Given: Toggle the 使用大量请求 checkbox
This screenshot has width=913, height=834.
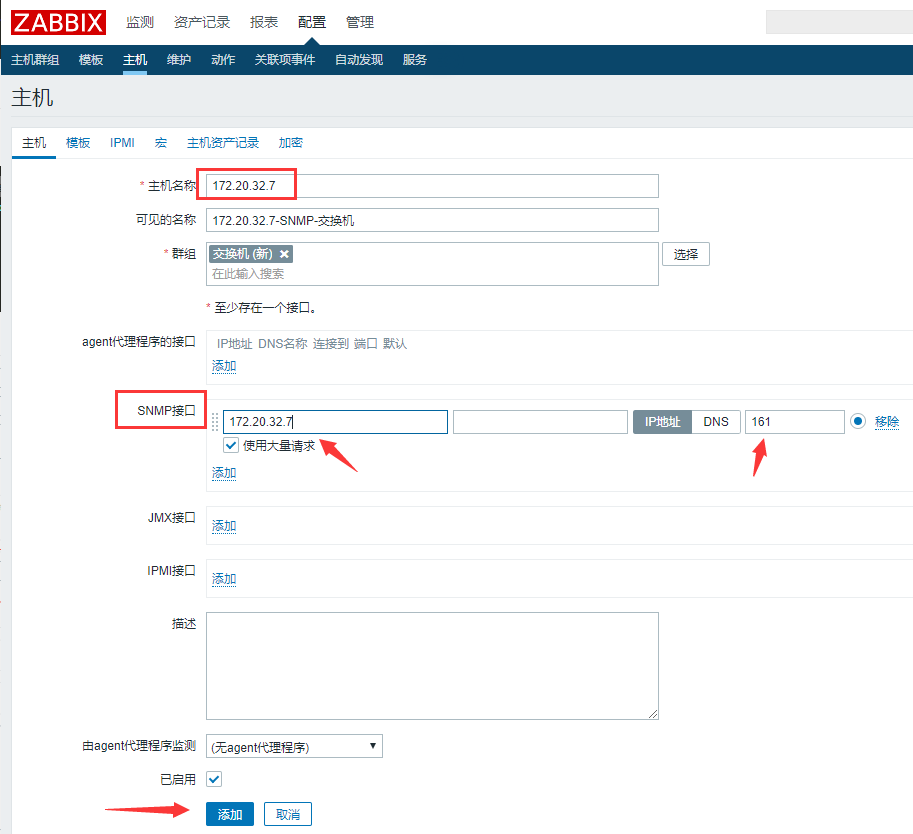Looking at the screenshot, I should tap(231, 446).
